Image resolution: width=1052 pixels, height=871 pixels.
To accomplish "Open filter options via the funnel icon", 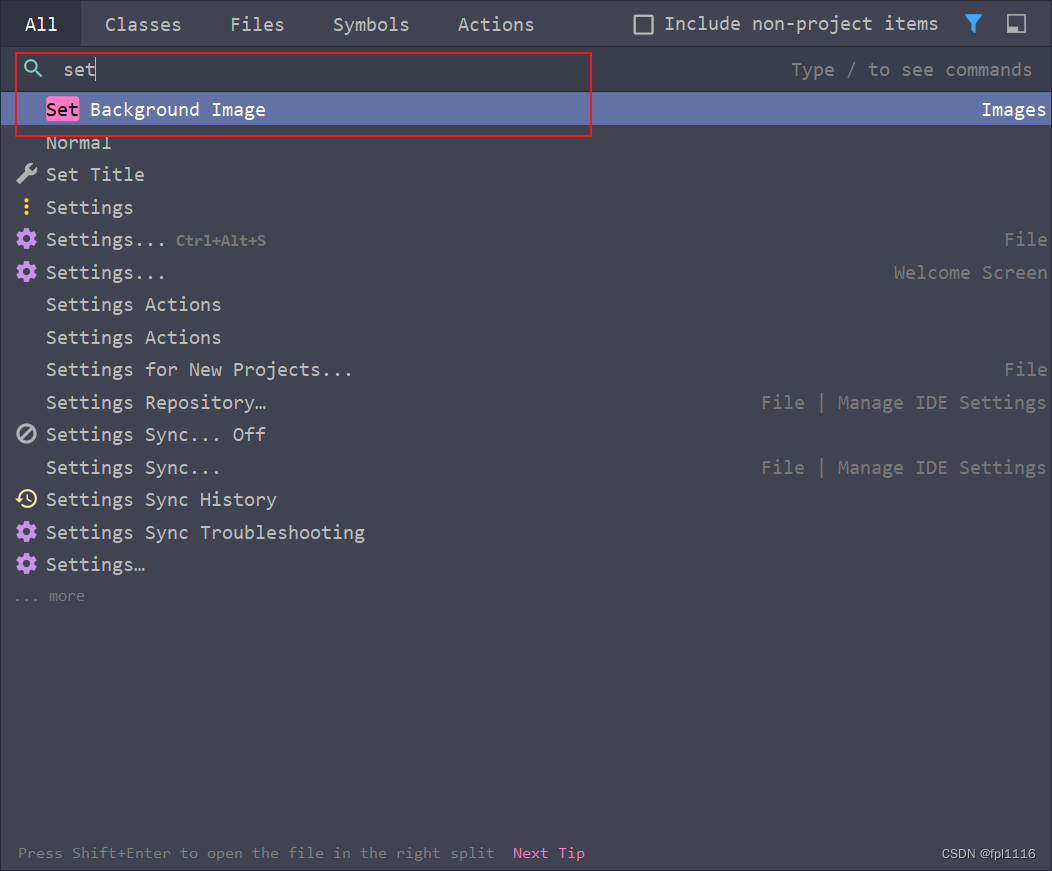I will (972, 24).
